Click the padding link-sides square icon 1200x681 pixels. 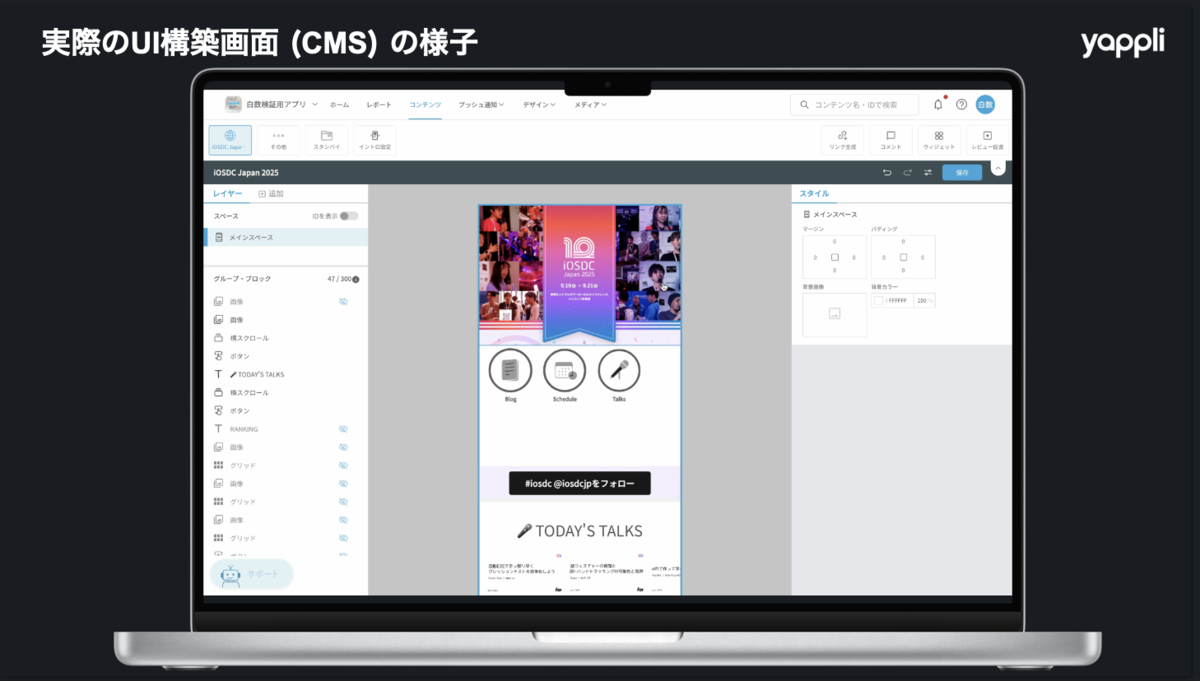coord(903,257)
